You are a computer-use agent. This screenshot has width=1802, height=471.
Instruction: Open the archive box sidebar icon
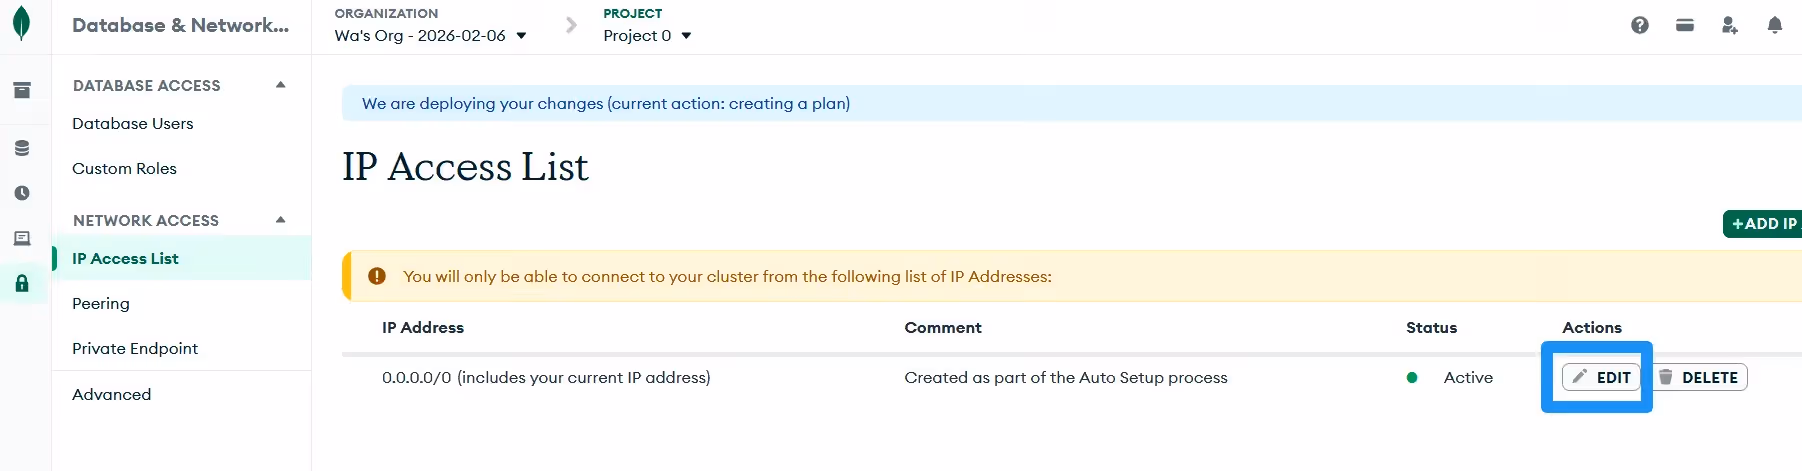click(22, 90)
